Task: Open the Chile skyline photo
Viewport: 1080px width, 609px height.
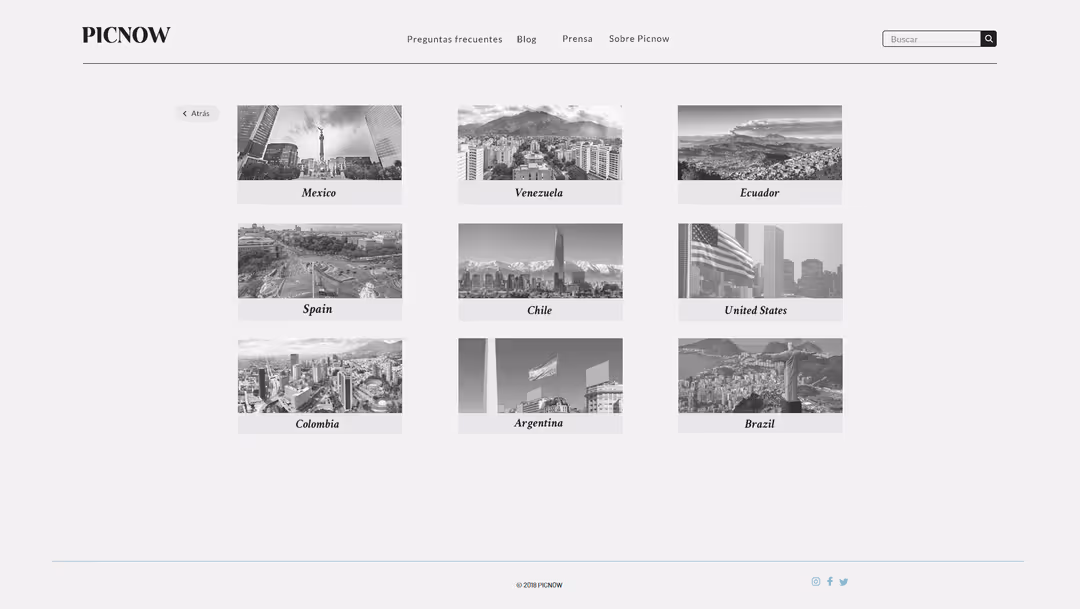Action: tap(540, 261)
